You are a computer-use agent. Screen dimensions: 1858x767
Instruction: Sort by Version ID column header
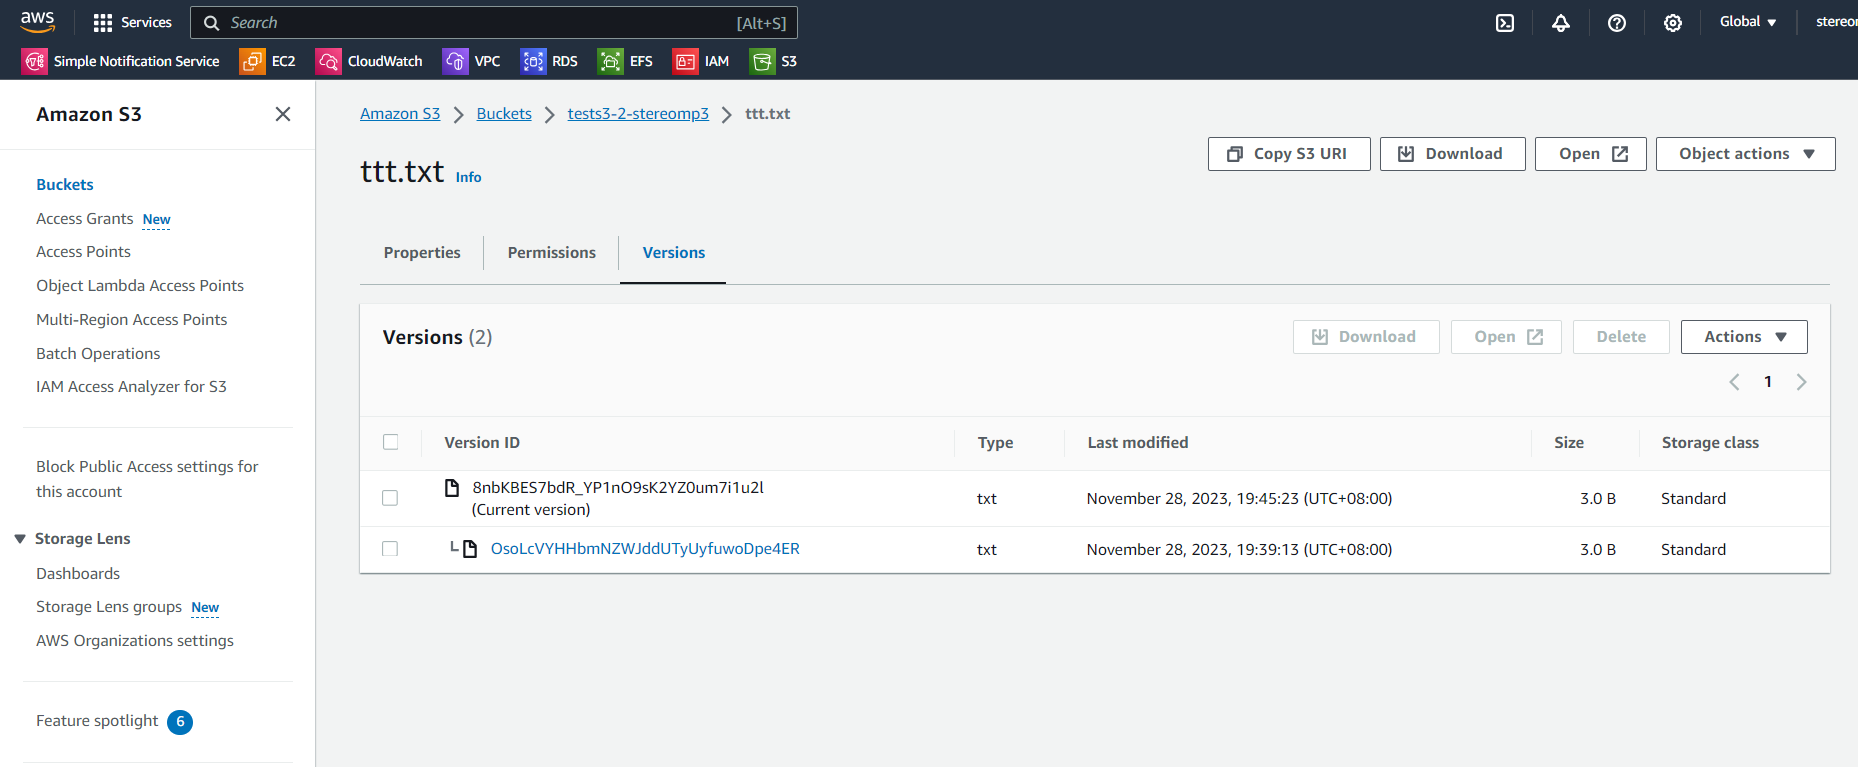pyautogui.click(x=482, y=443)
